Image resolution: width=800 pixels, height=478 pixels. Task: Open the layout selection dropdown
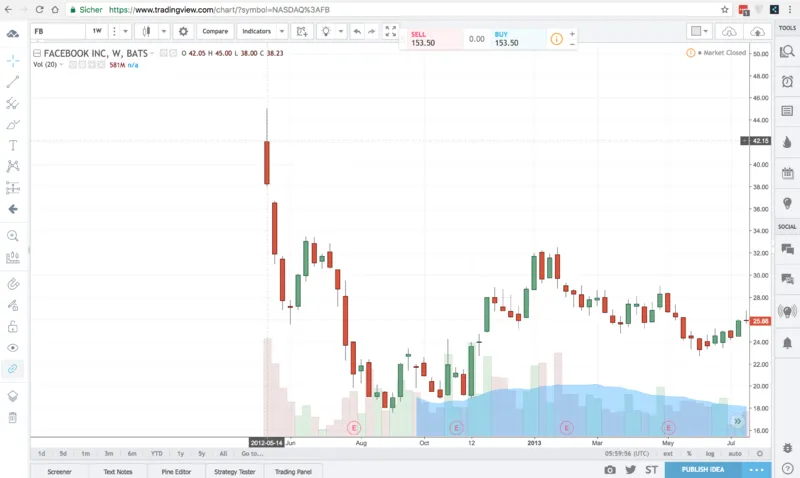(699, 32)
